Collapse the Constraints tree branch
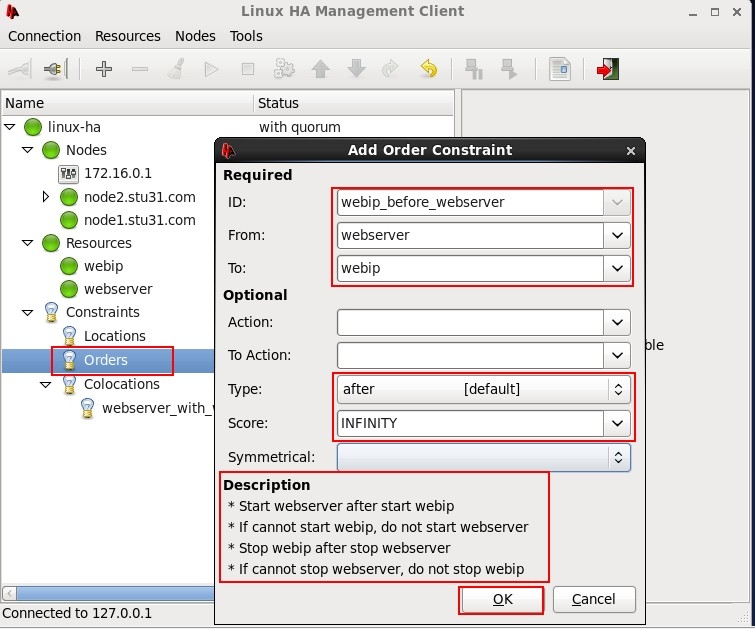Screen dimensions: 755x629 click(x=27, y=313)
